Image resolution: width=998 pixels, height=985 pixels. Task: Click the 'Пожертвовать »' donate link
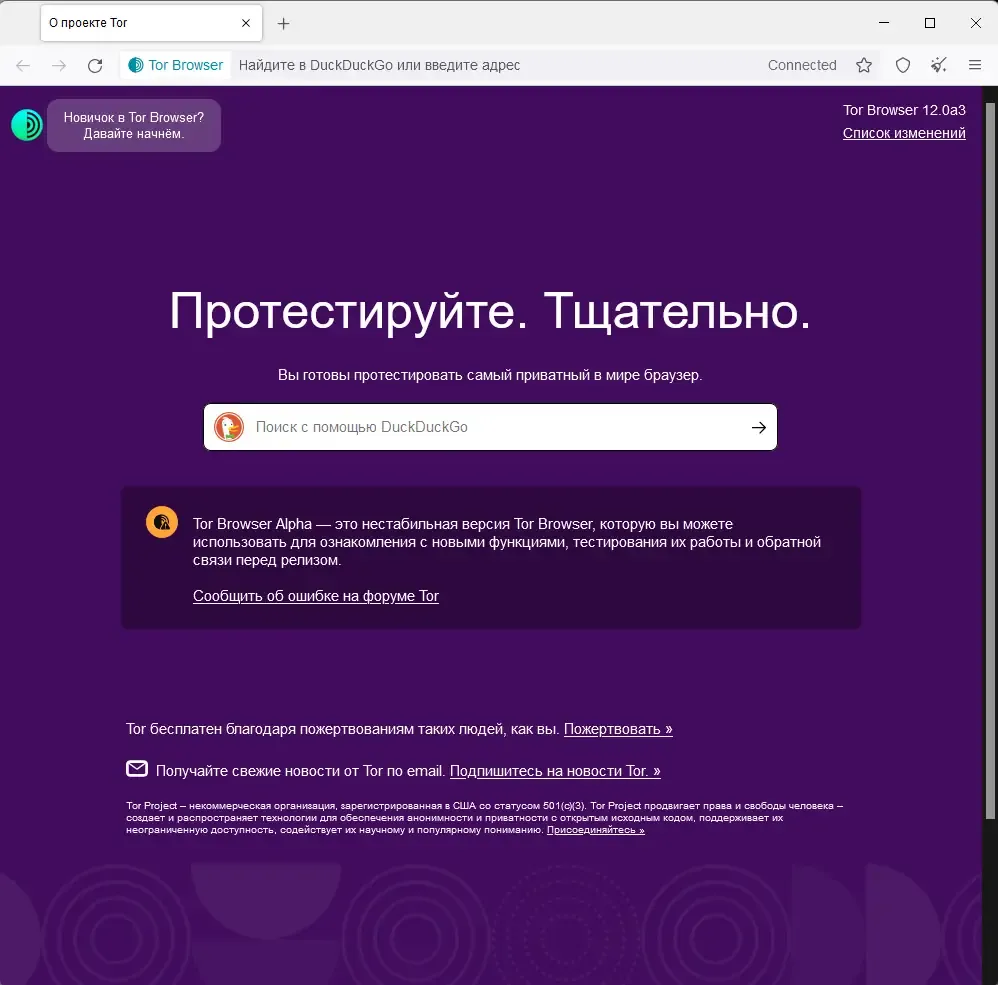click(618, 729)
